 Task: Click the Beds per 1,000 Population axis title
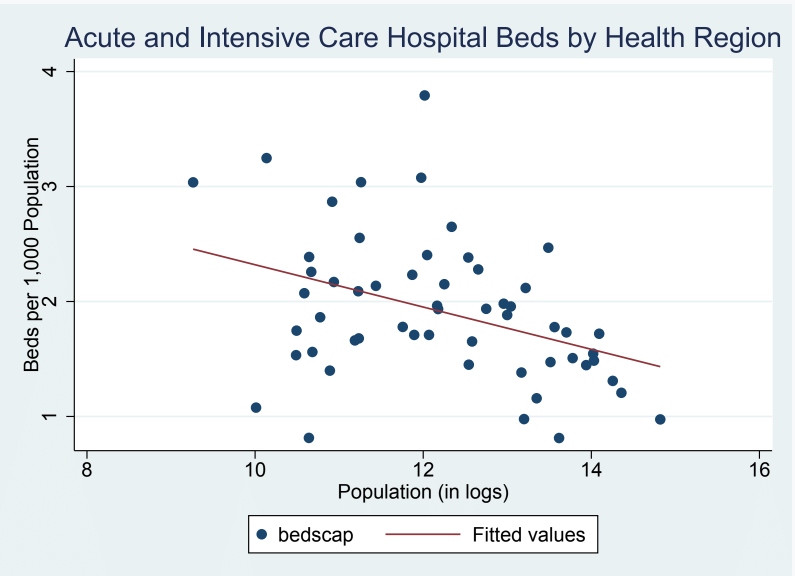(x=32, y=254)
